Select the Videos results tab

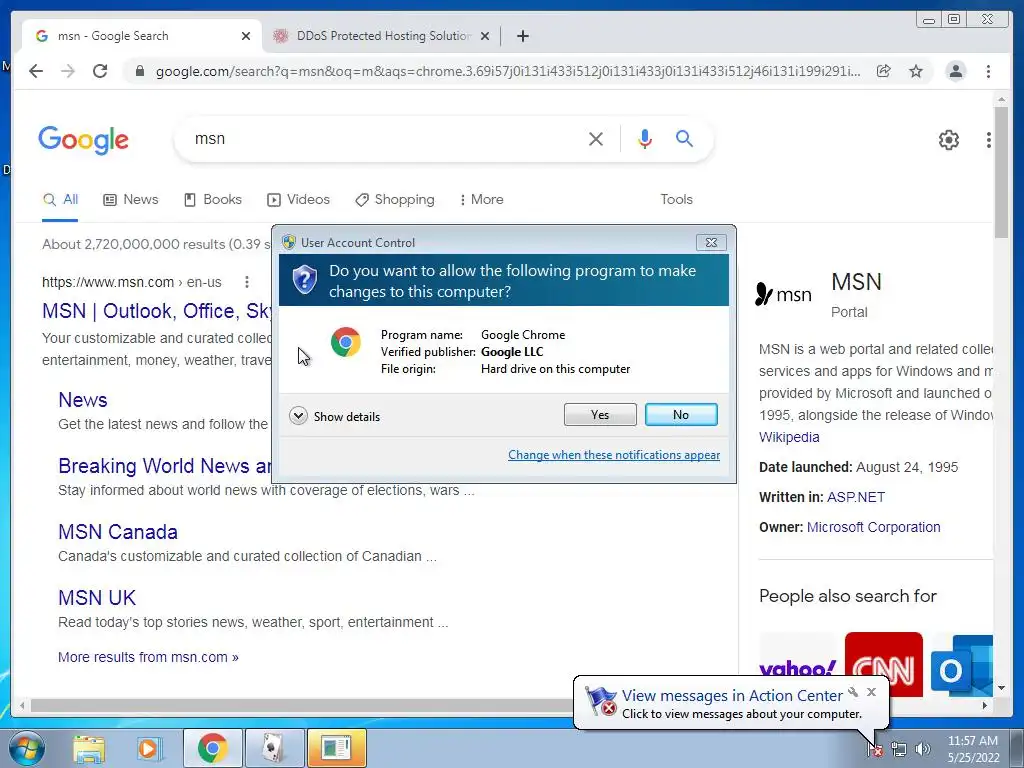(298, 199)
